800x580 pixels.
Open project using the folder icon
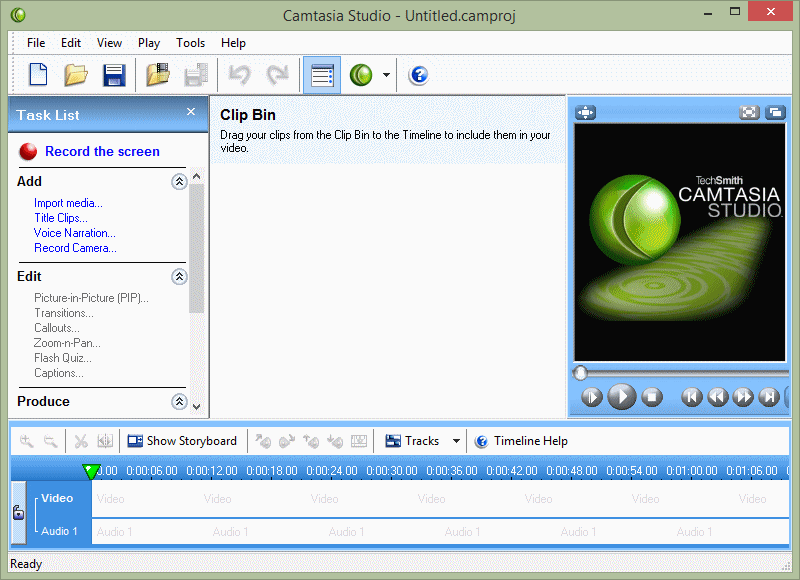click(76, 75)
